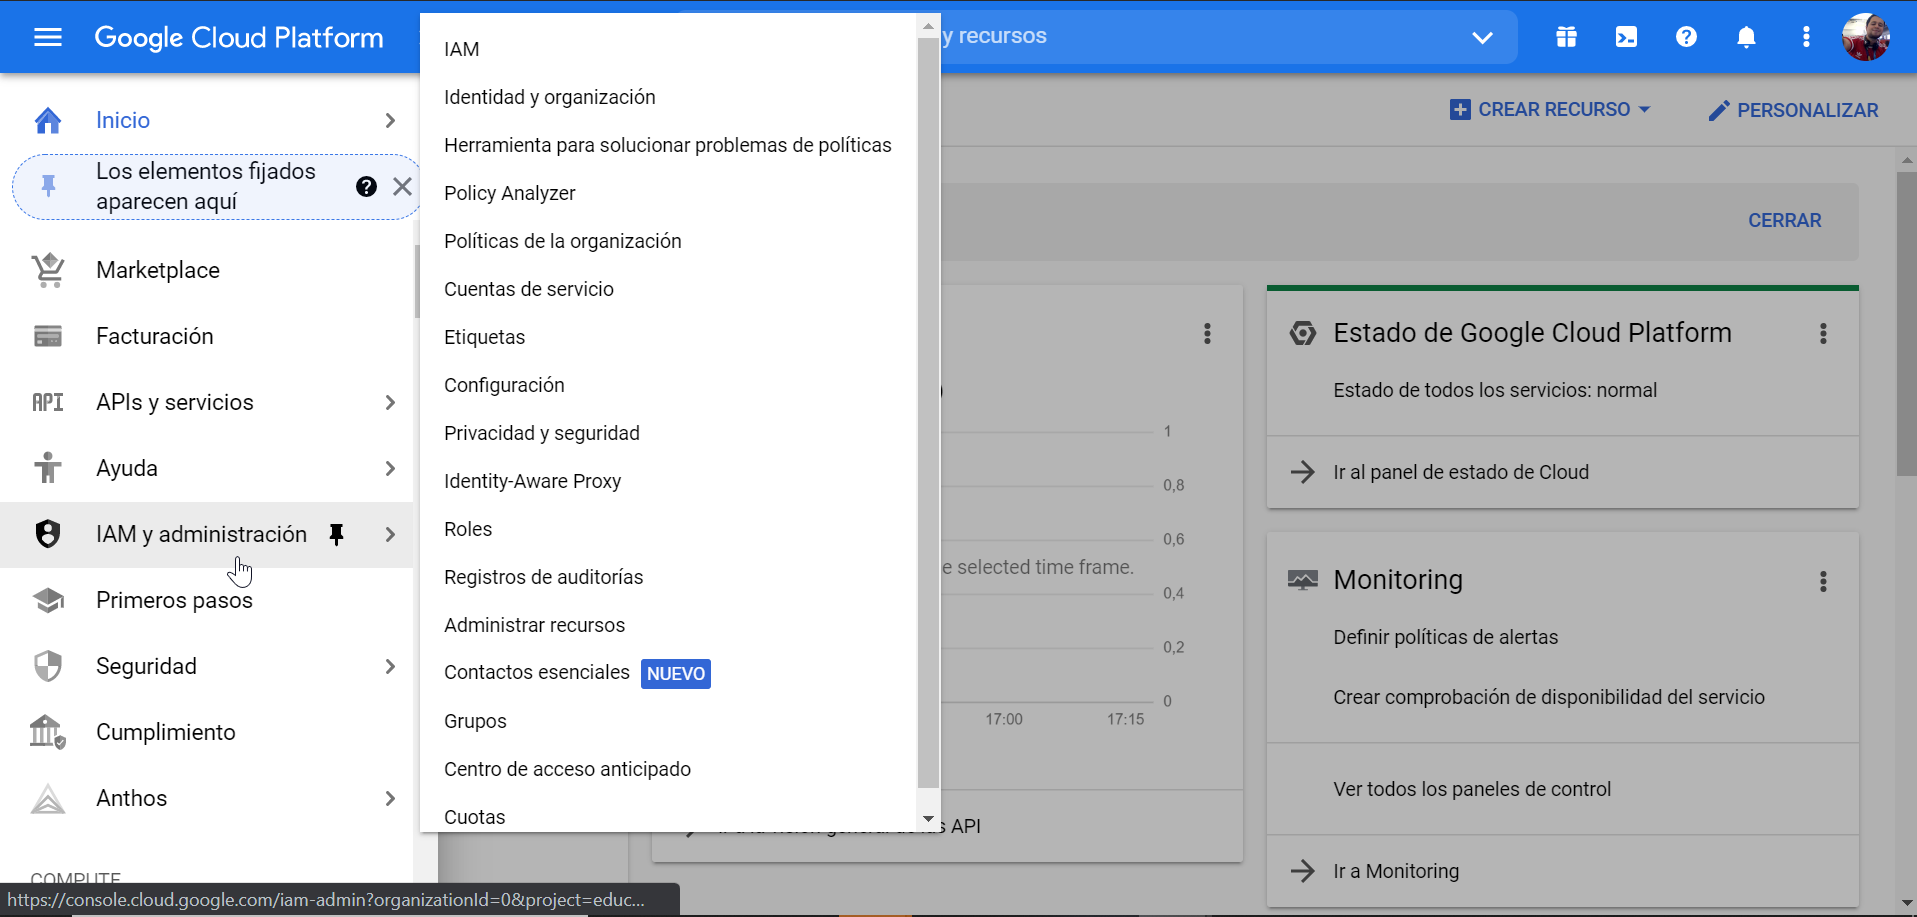Image resolution: width=1917 pixels, height=917 pixels.
Task: Select Identidad y organización
Action: pyautogui.click(x=668, y=97)
